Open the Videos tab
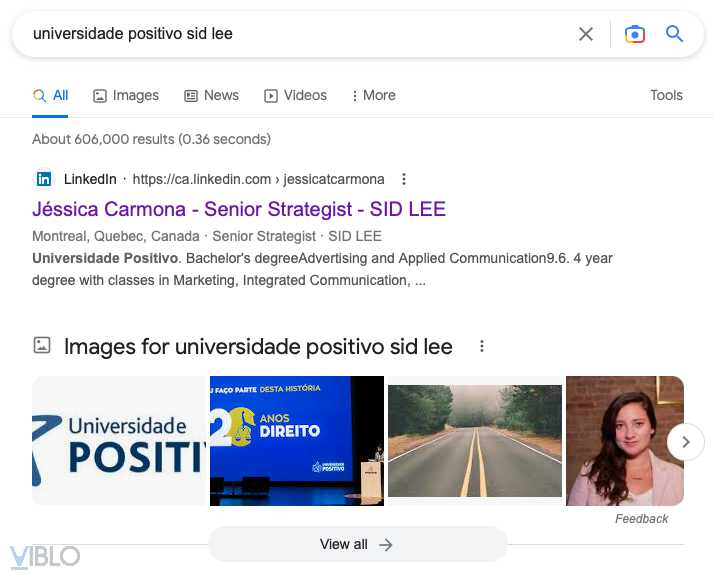This screenshot has height=580, width=714. (x=296, y=96)
